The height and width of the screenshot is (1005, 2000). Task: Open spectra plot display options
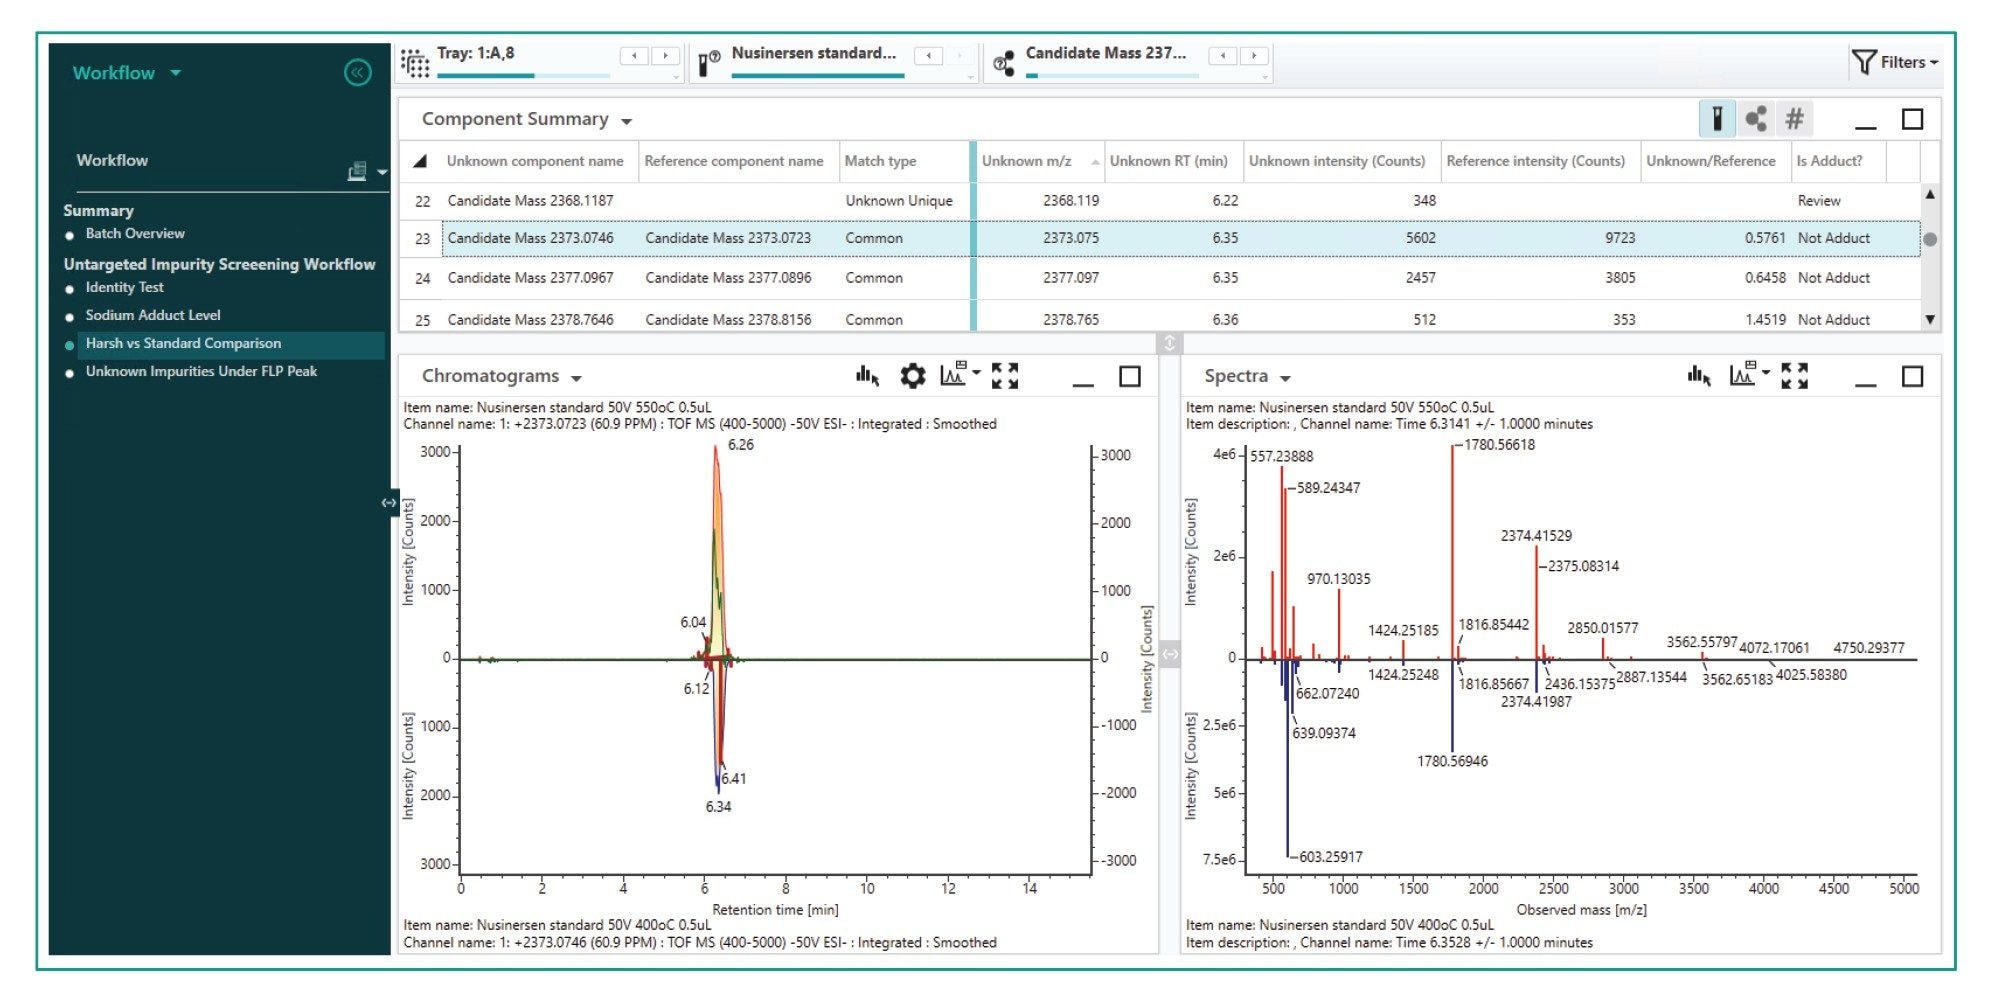(1750, 374)
